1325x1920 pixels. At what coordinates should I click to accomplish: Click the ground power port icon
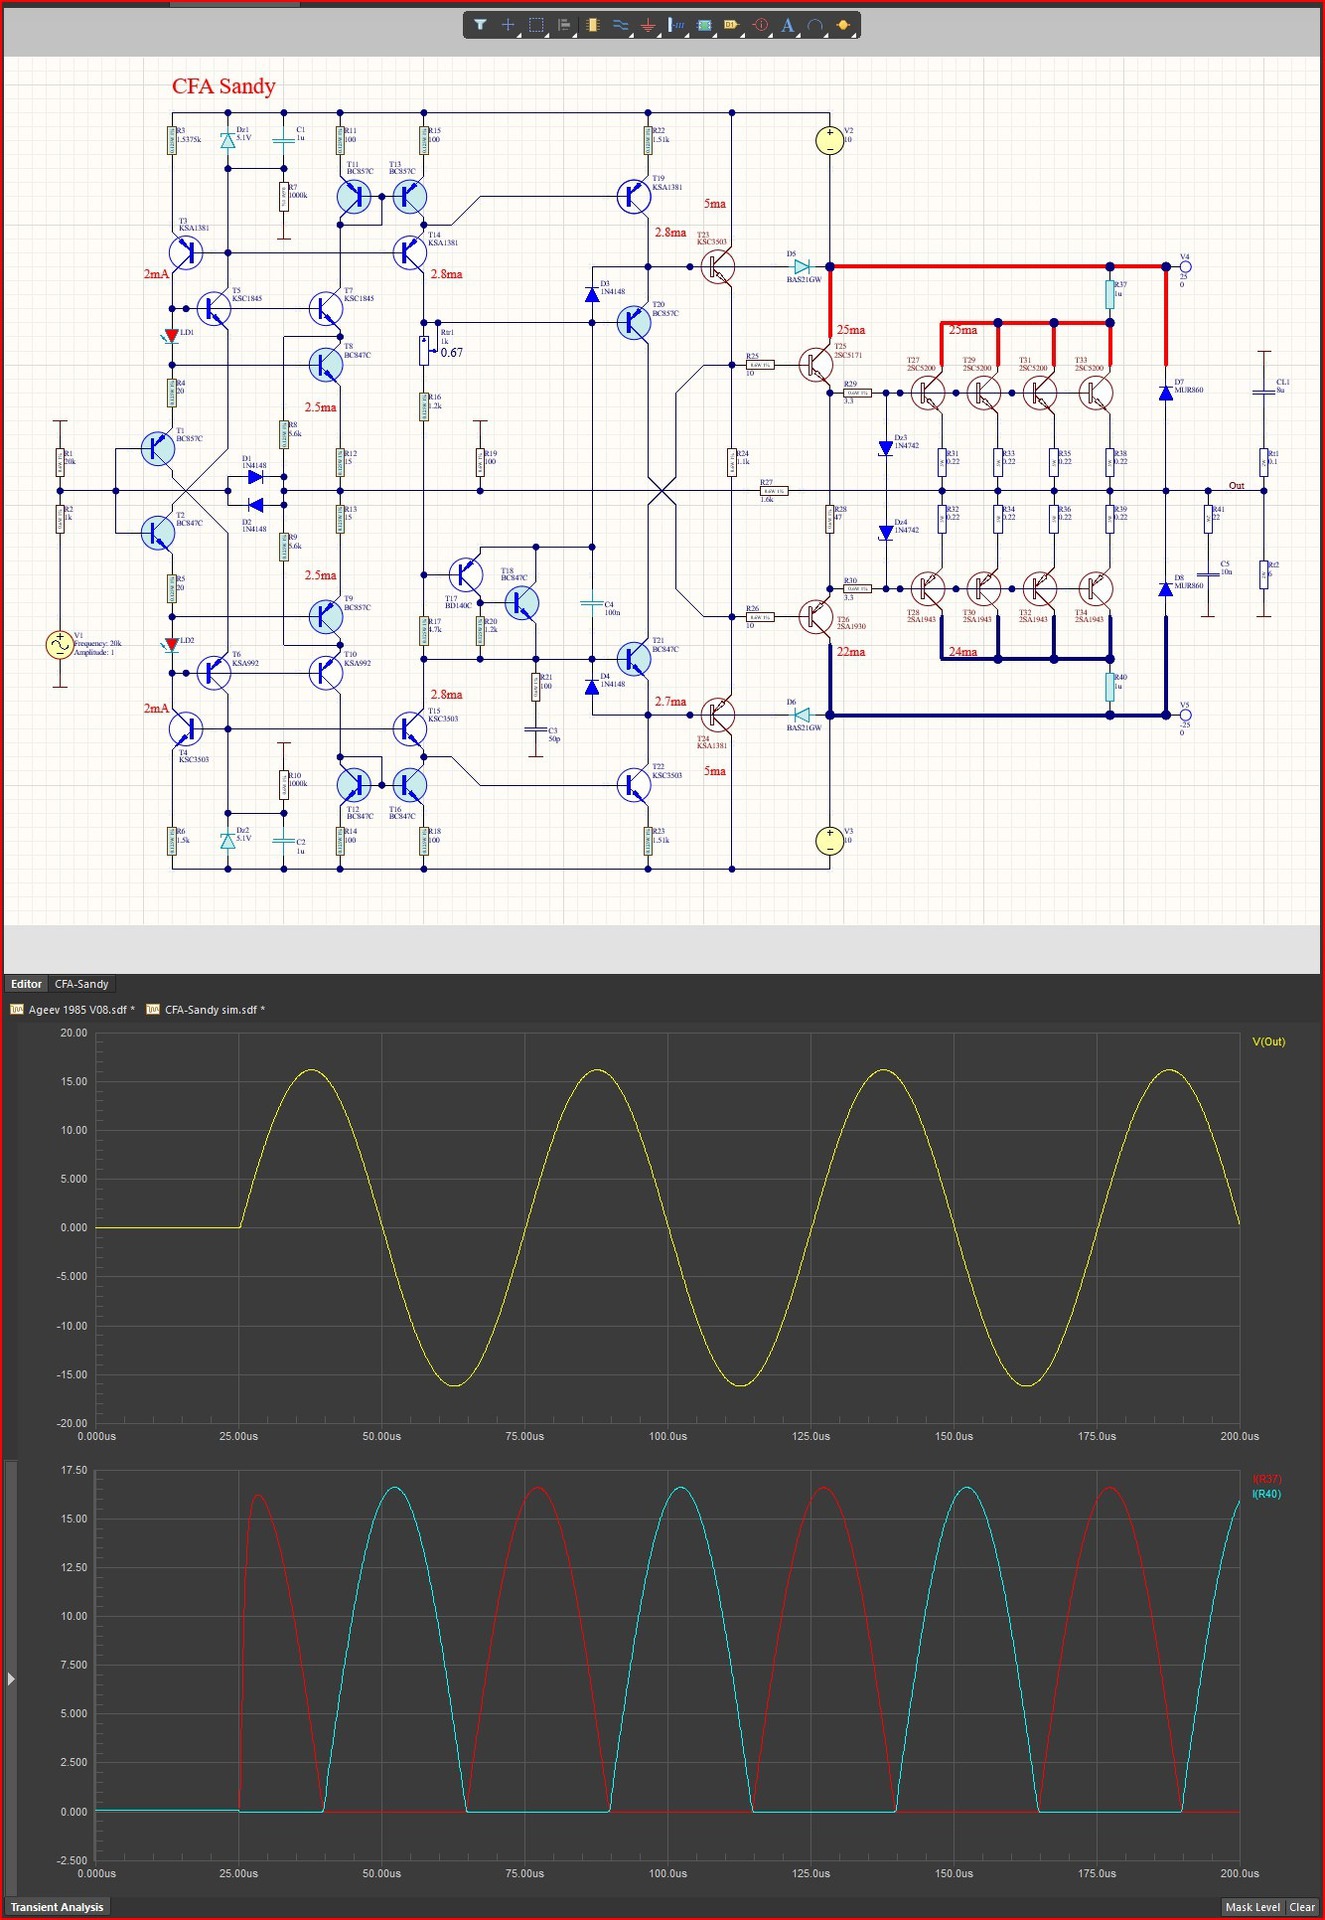tap(648, 25)
